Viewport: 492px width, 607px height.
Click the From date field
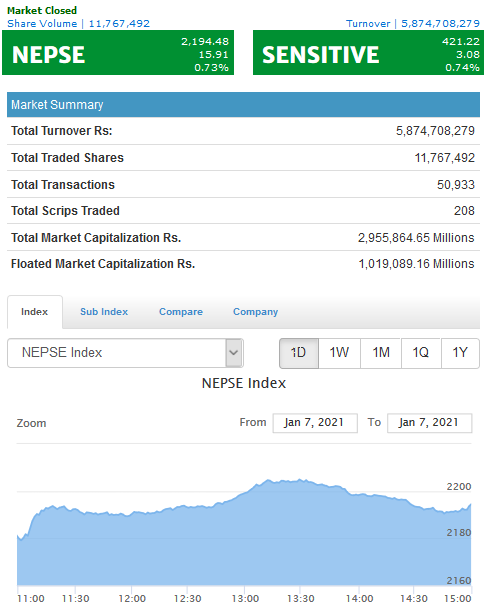pos(315,423)
